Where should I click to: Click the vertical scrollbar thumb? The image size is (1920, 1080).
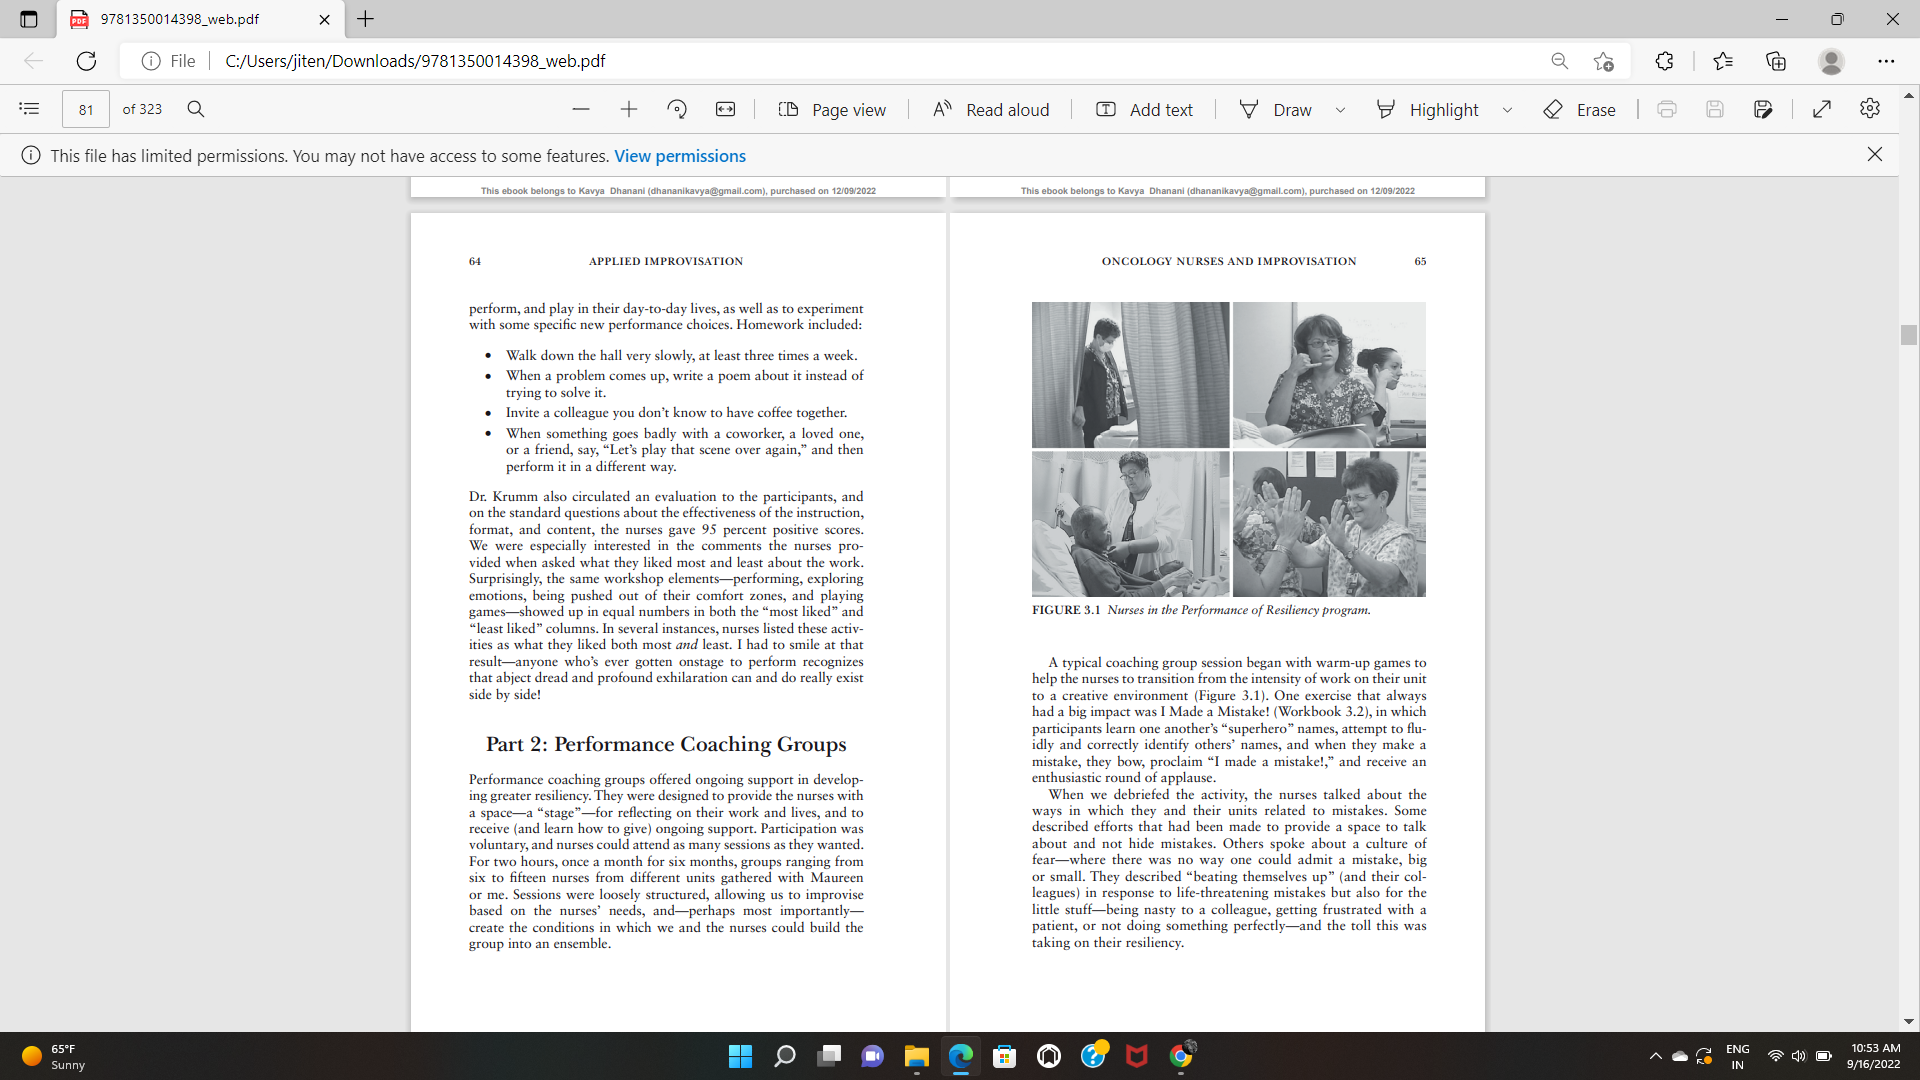1909,335
